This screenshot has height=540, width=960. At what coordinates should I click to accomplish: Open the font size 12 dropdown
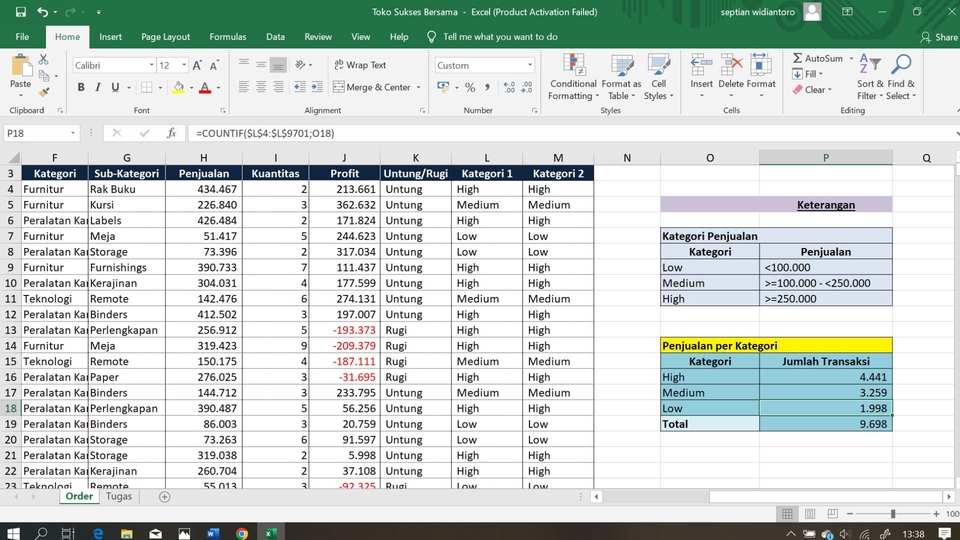[184, 65]
